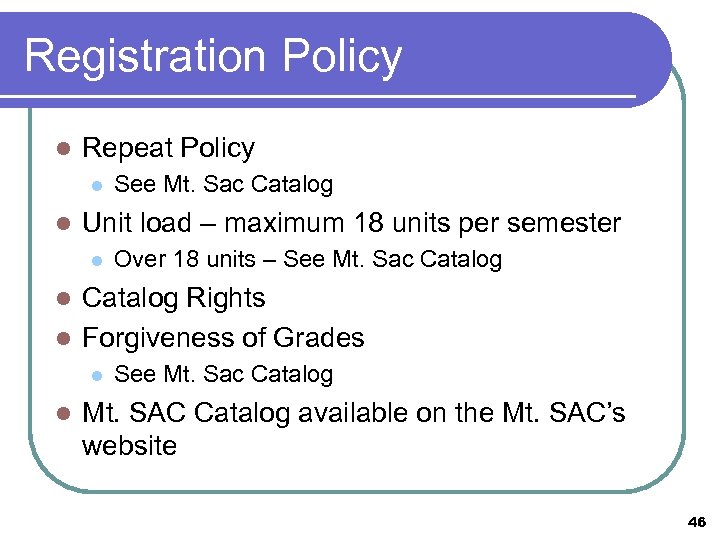720x540 pixels.
Task: Click the sub-bullet dot before "Over 18 units"
Action: (x=96, y=260)
